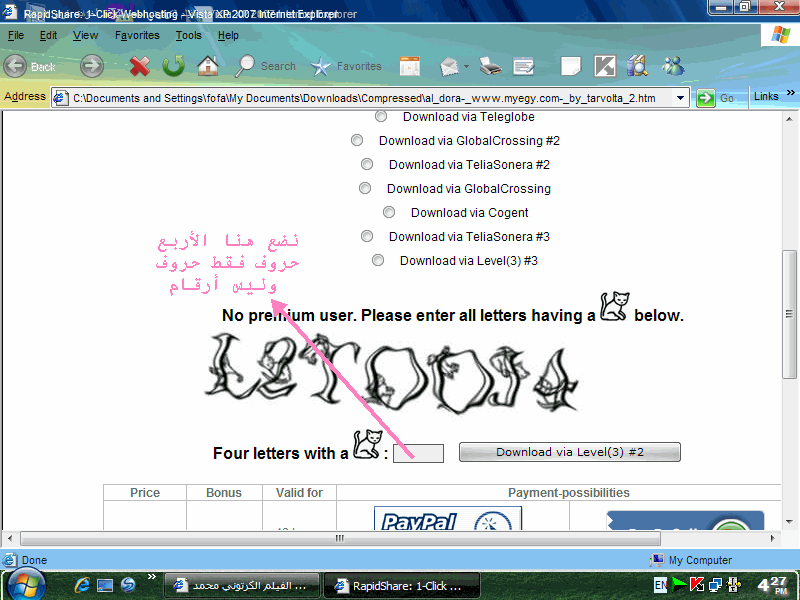The height and width of the screenshot is (600, 800).
Task: Click the Back navigation arrow
Action: click(x=15, y=66)
